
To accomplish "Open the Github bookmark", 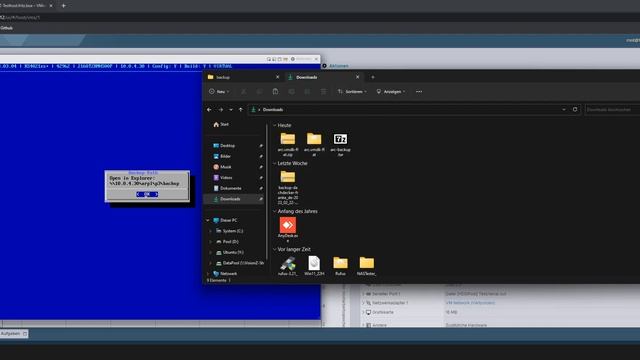I will tap(7, 28).
